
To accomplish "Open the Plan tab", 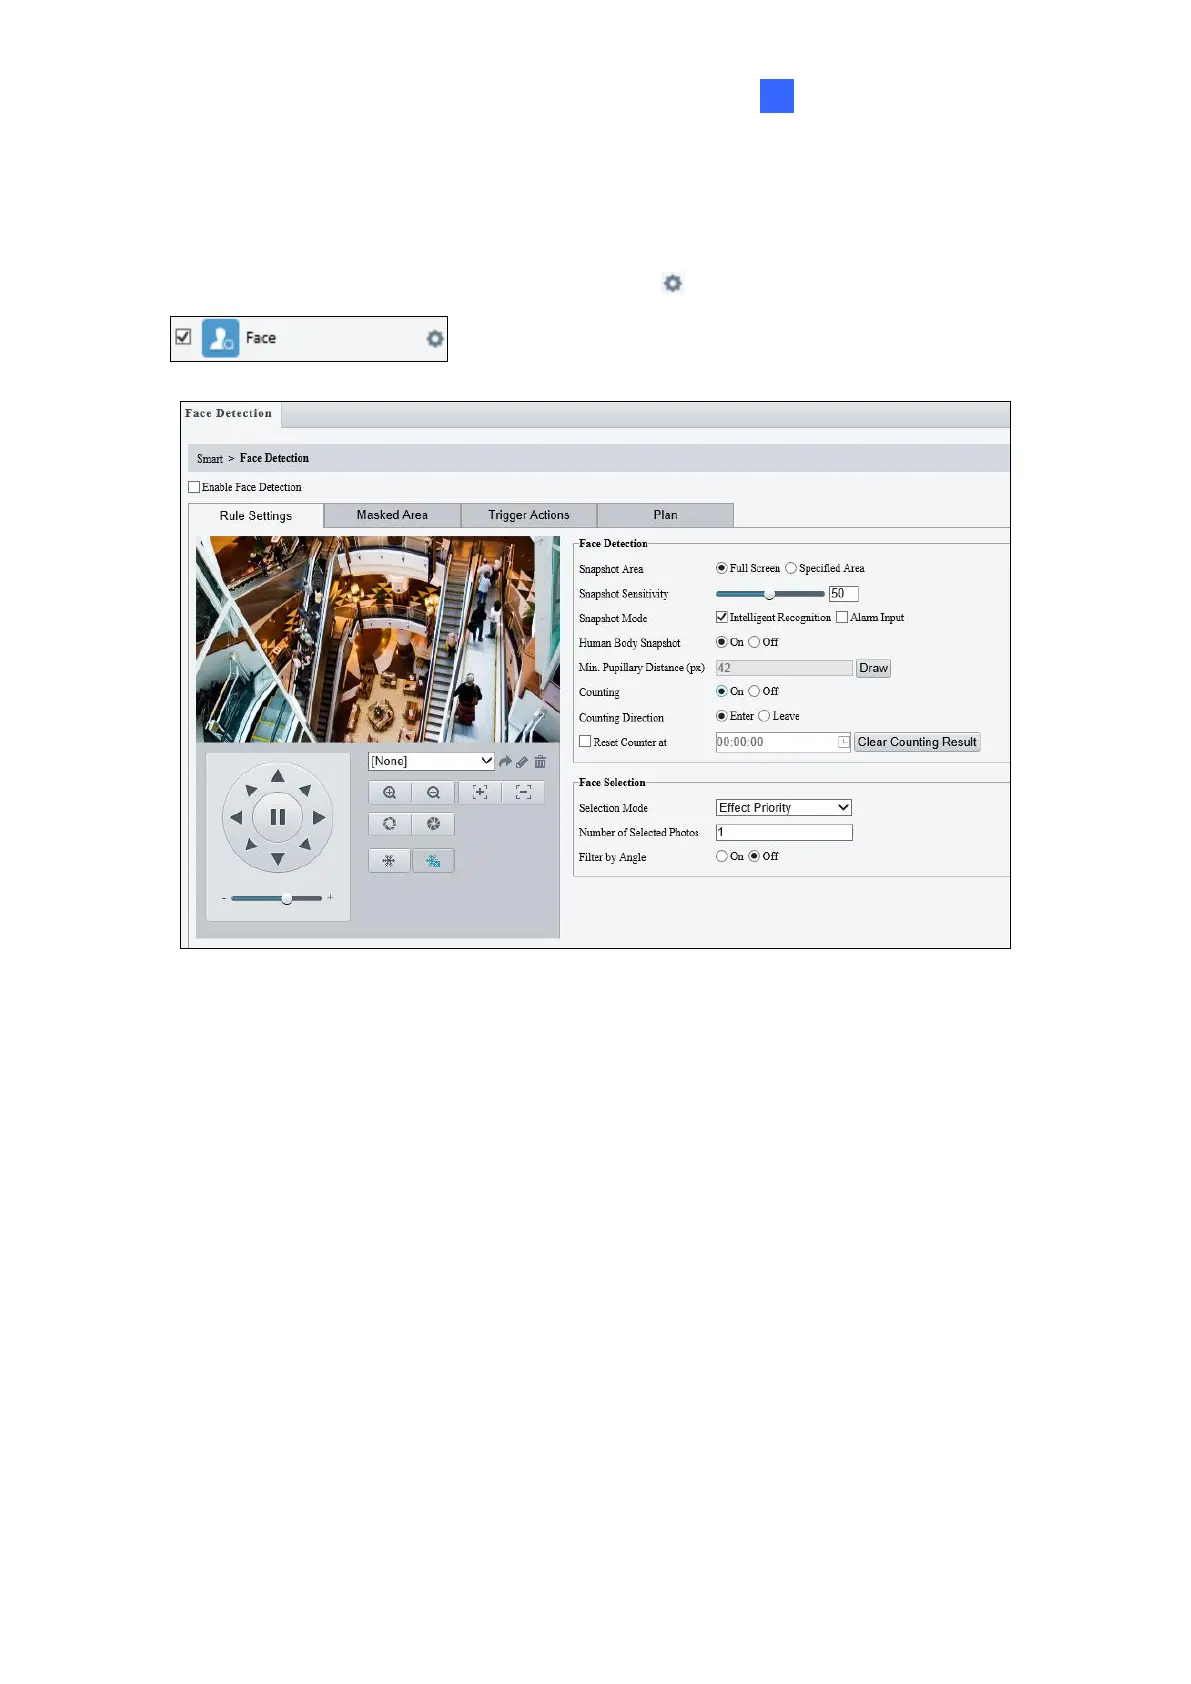I will pyautogui.click(x=665, y=515).
